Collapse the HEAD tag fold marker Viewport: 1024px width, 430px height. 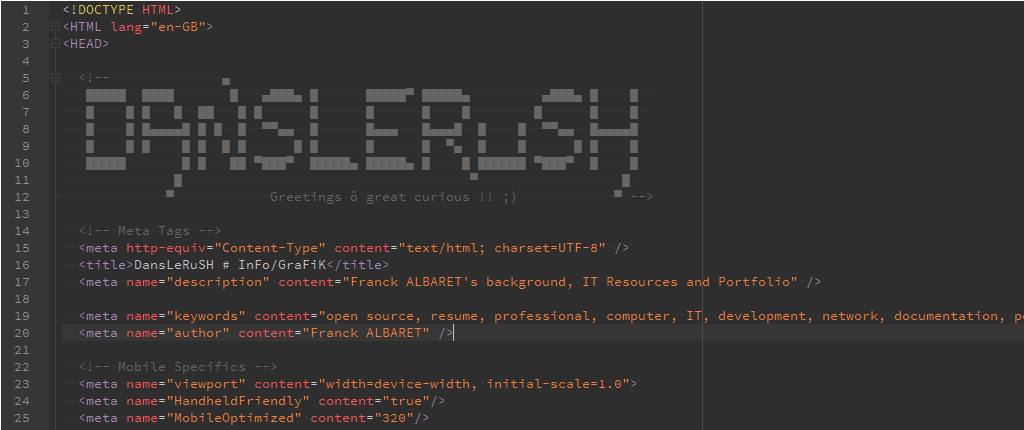[x=55, y=44]
